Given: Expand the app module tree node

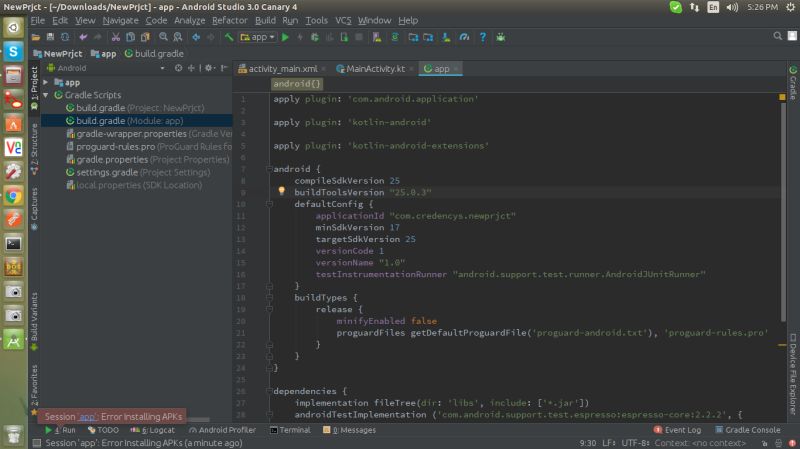Looking at the screenshot, I should tap(46, 82).
